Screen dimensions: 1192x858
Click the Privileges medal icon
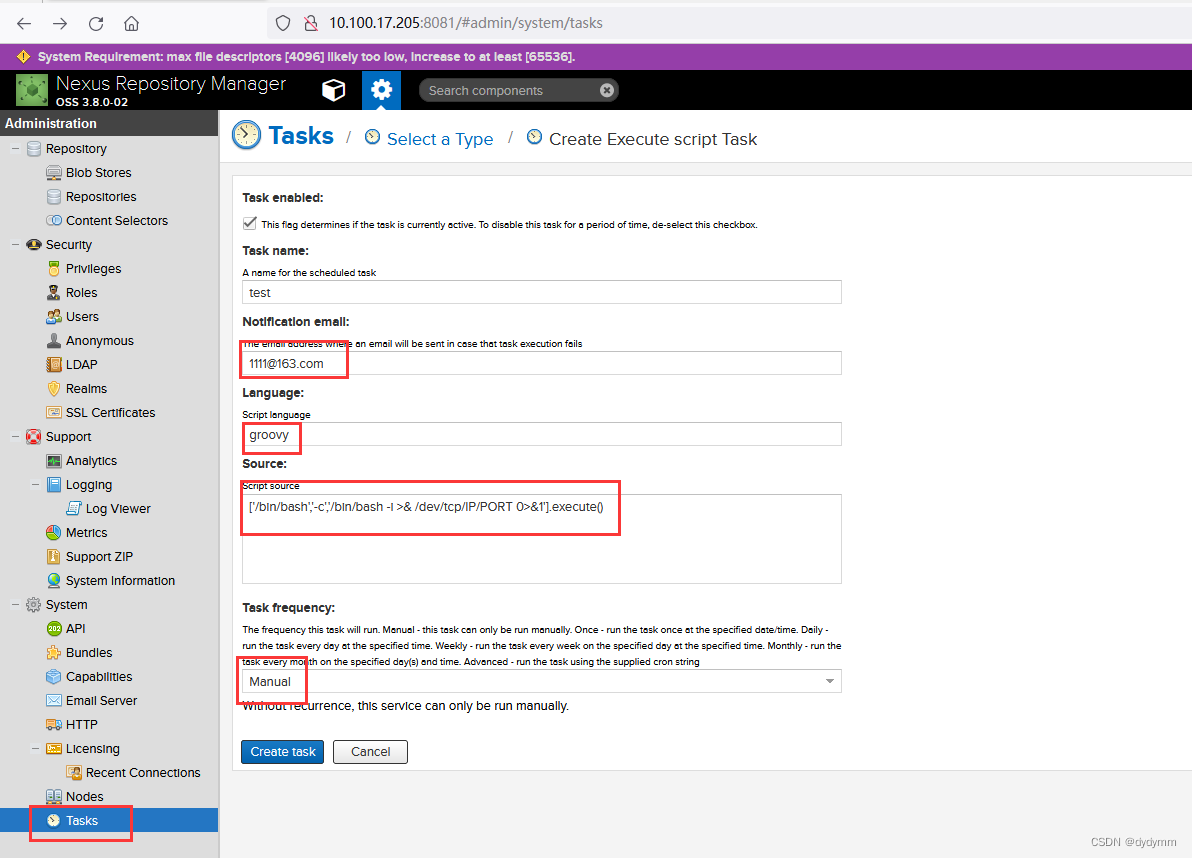[x=54, y=268]
